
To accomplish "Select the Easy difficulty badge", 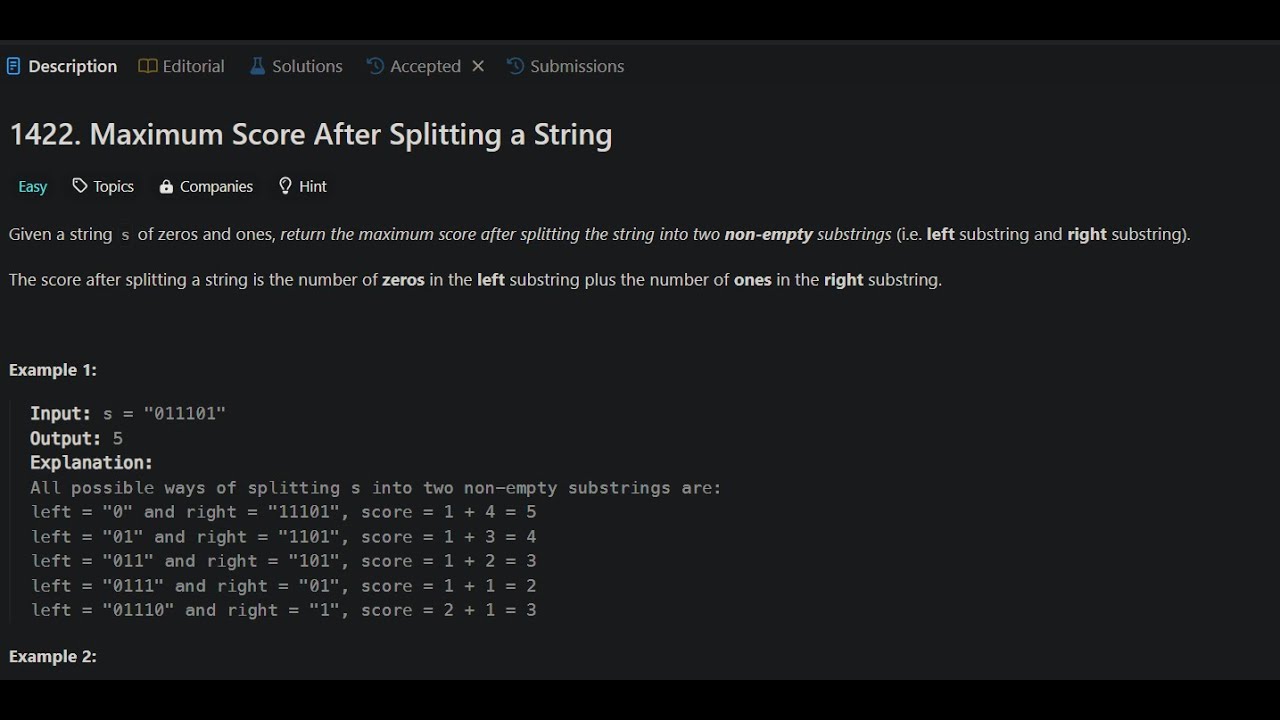I will click(x=32, y=187).
